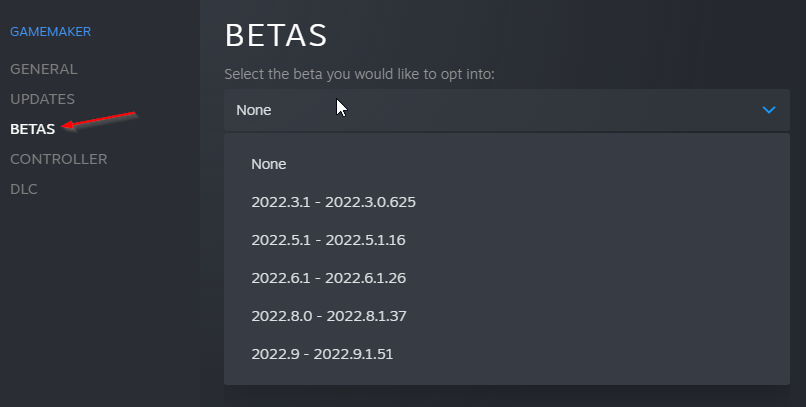Screen dimensions: 806x407
Task: Select the BETAS sidebar tab
Action: point(33,129)
